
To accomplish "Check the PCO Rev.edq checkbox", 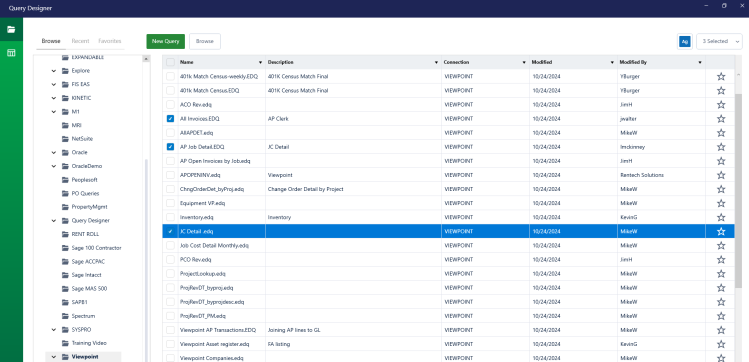I will click(170, 260).
